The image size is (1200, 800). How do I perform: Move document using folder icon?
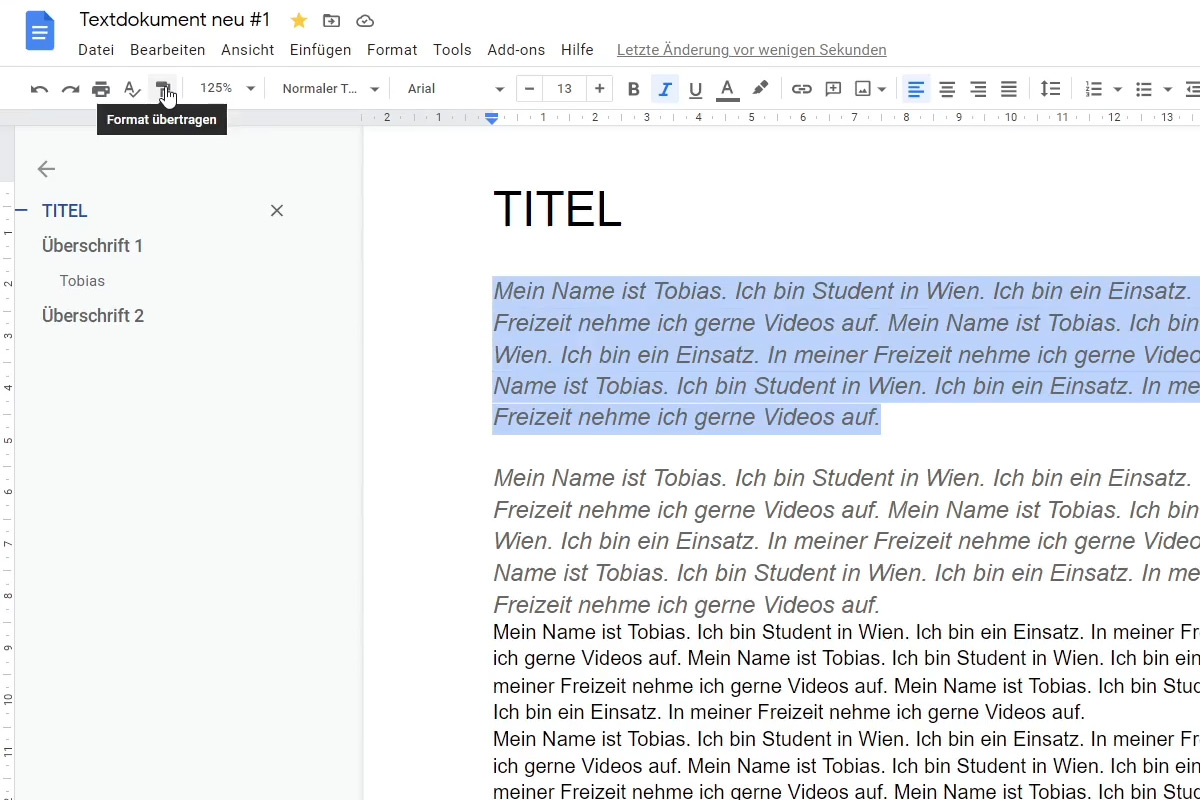click(331, 20)
